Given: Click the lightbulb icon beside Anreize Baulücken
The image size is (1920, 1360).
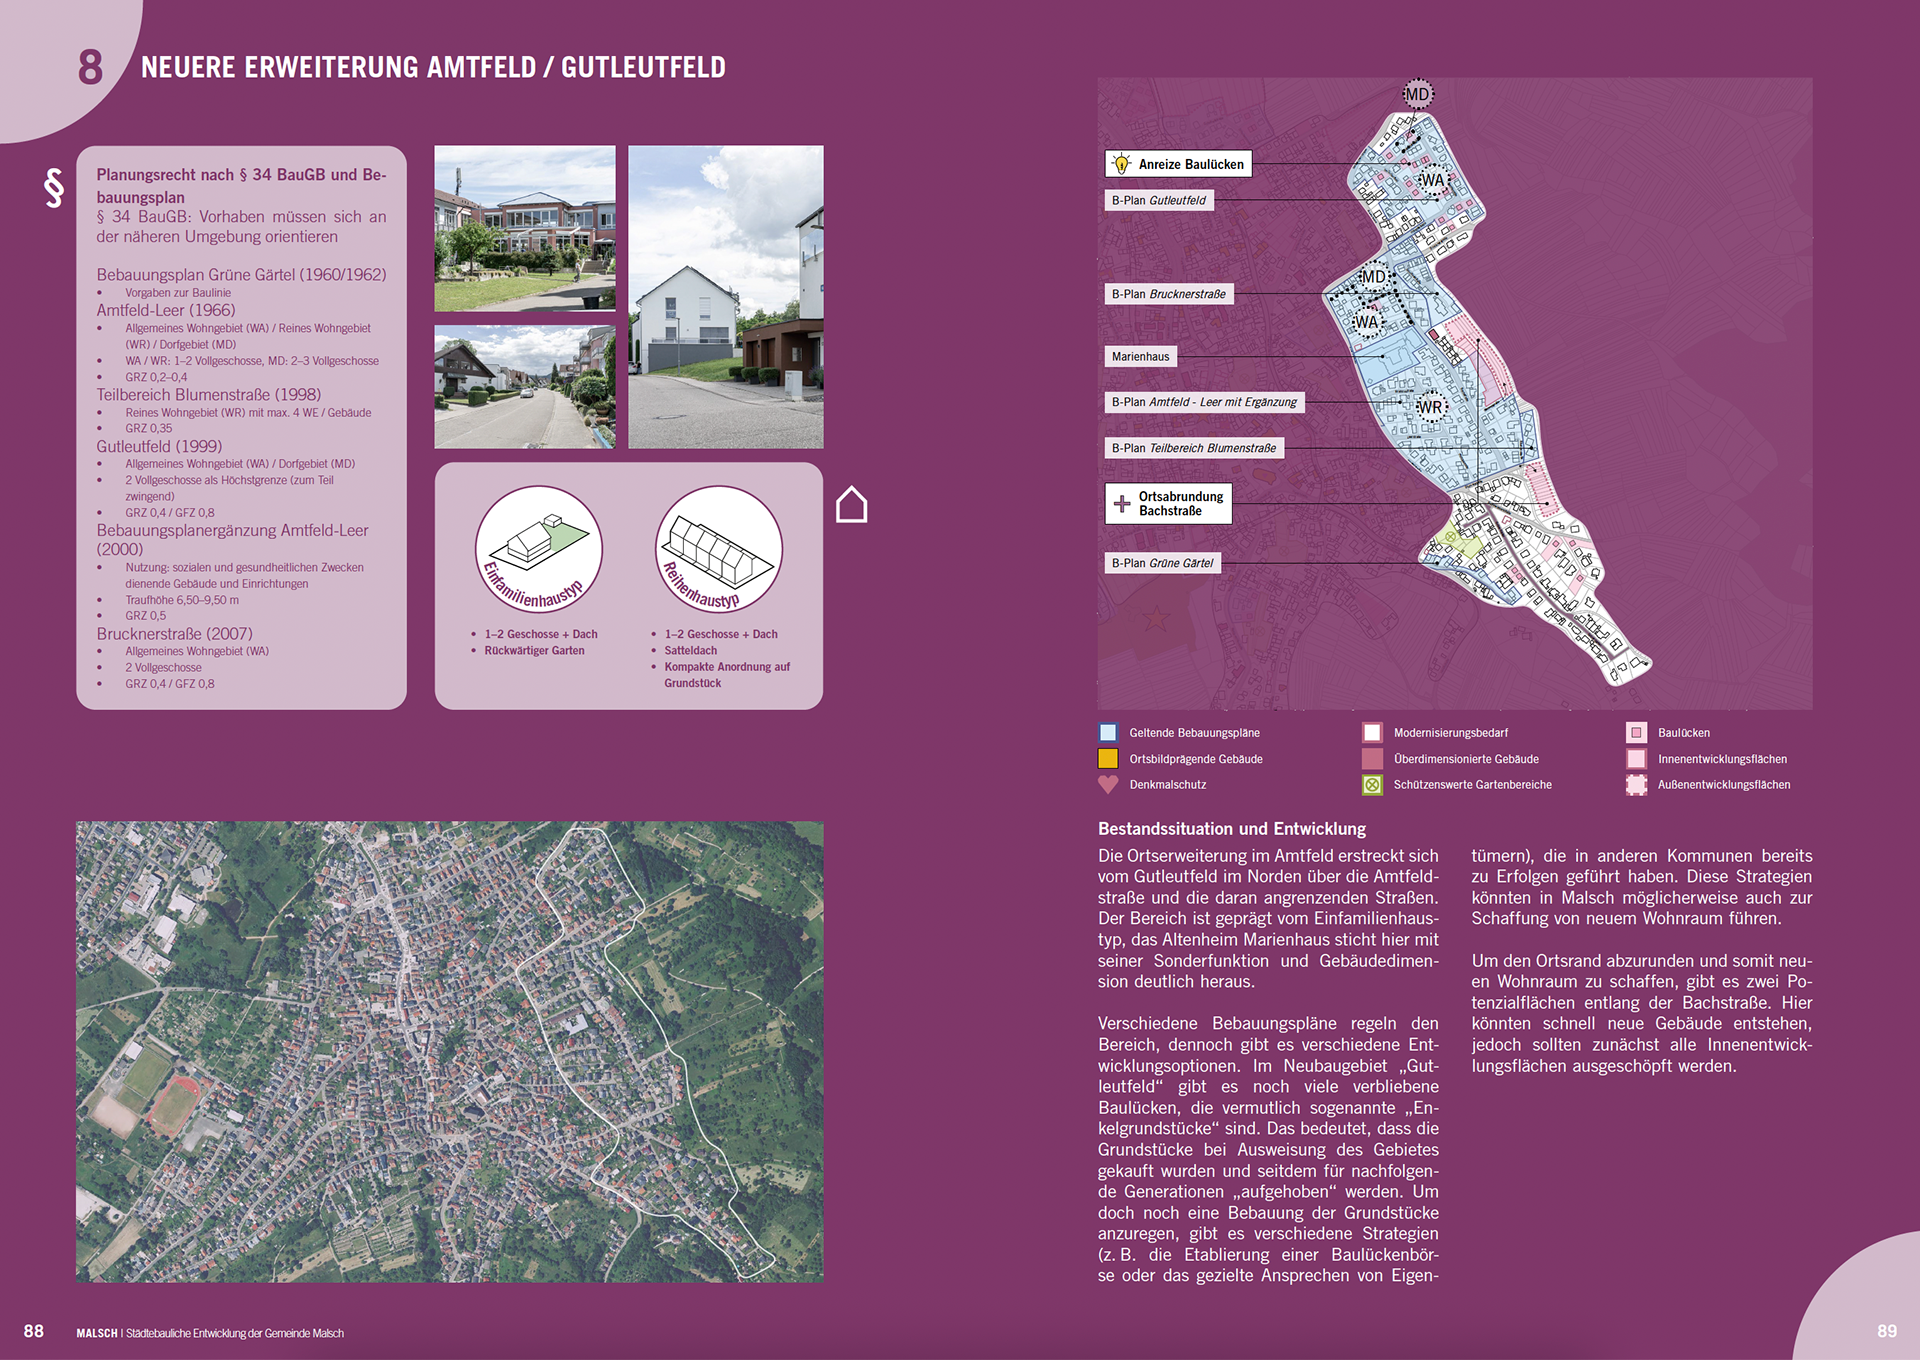Looking at the screenshot, I should (1122, 164).
